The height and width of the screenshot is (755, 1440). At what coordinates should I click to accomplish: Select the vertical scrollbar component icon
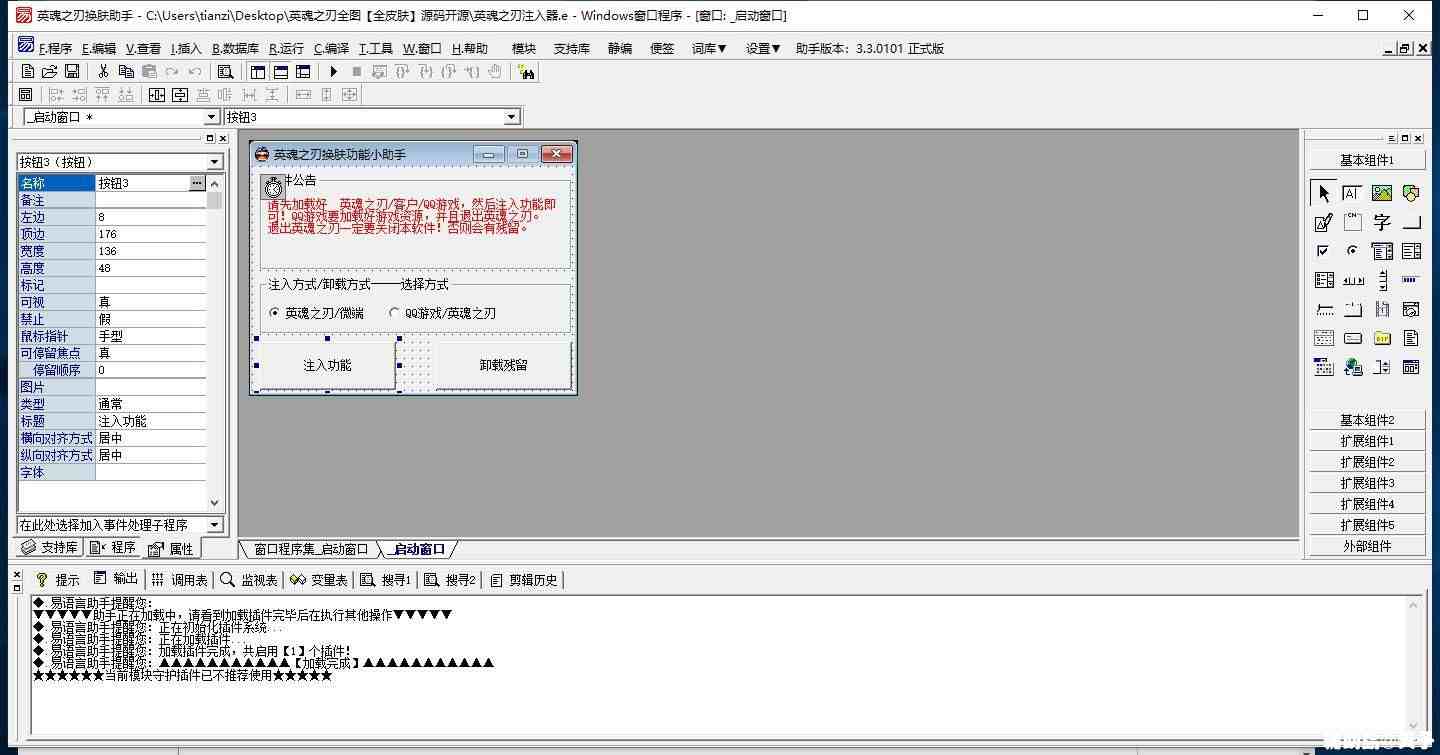click(1382, 280)
